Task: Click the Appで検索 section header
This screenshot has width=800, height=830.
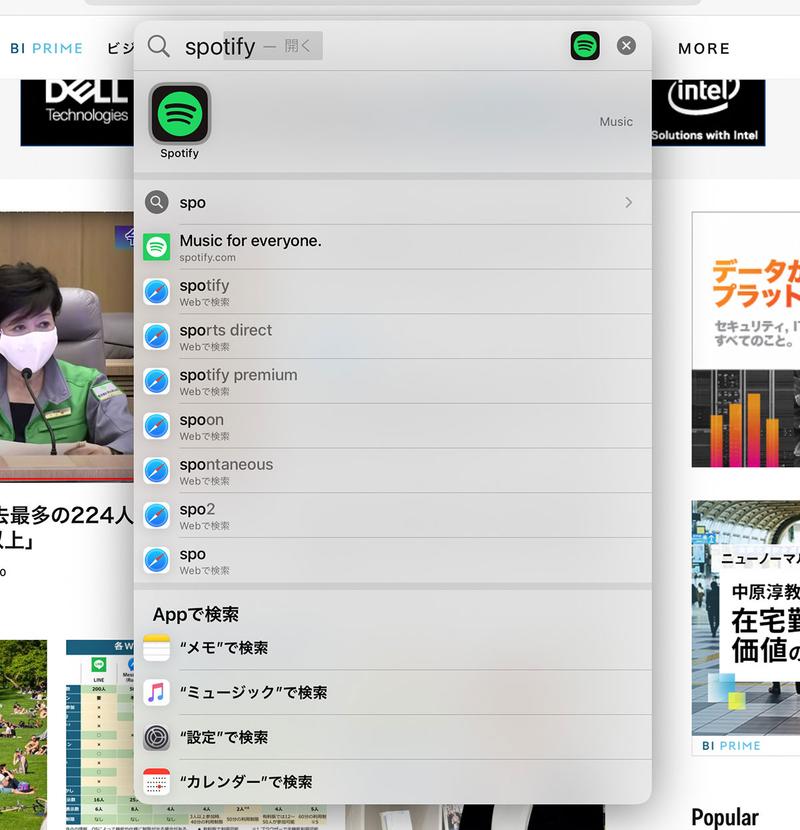Action: [x=195, y=615]
